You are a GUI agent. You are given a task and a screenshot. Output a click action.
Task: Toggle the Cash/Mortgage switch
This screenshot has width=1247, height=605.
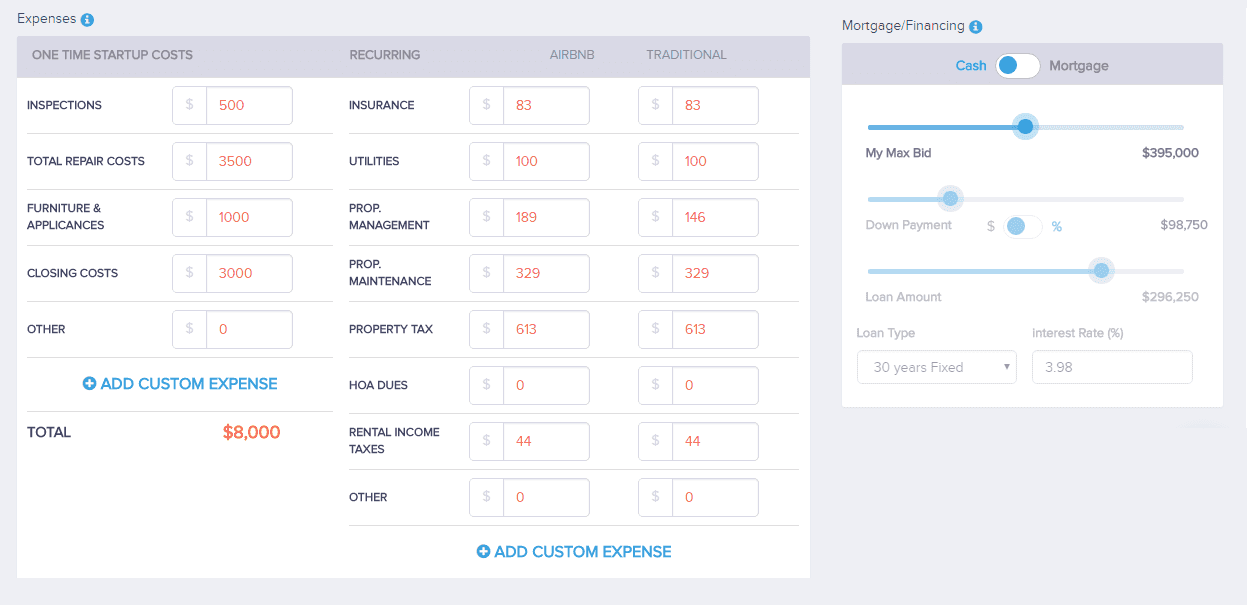[x=1017, y=66]
